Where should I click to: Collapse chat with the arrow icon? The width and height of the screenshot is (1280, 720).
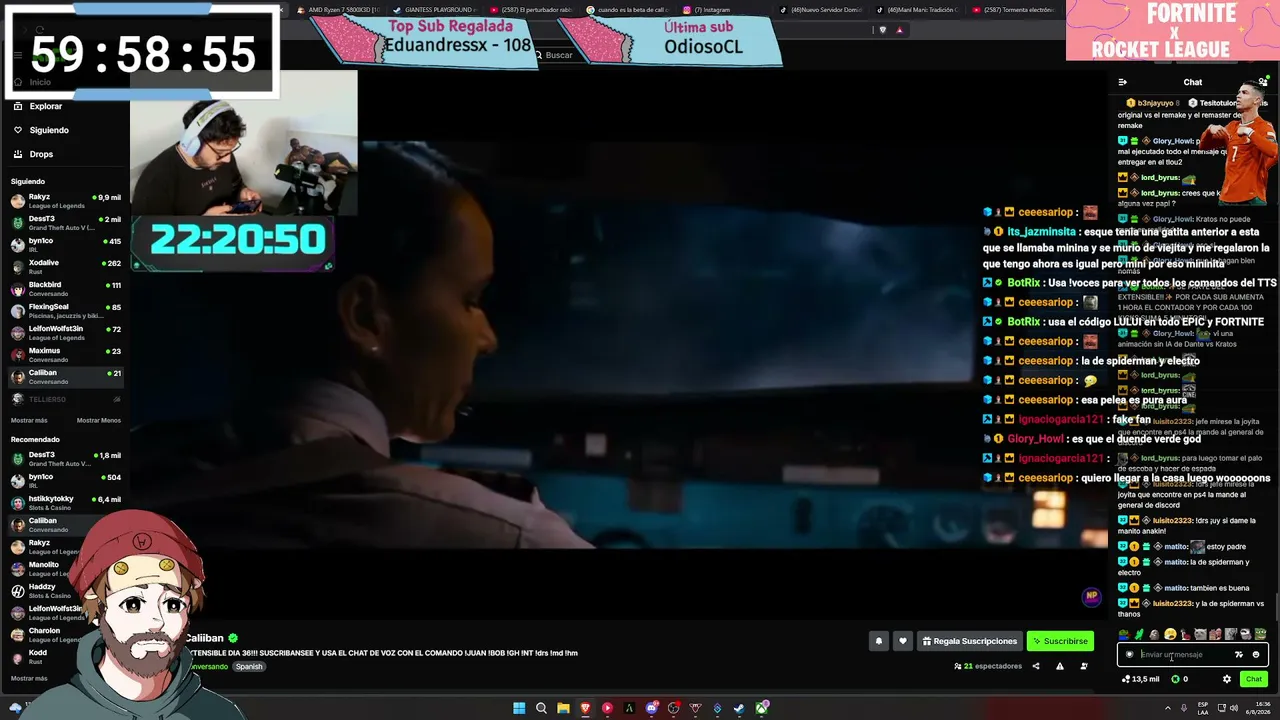[x=1122, y=82]
